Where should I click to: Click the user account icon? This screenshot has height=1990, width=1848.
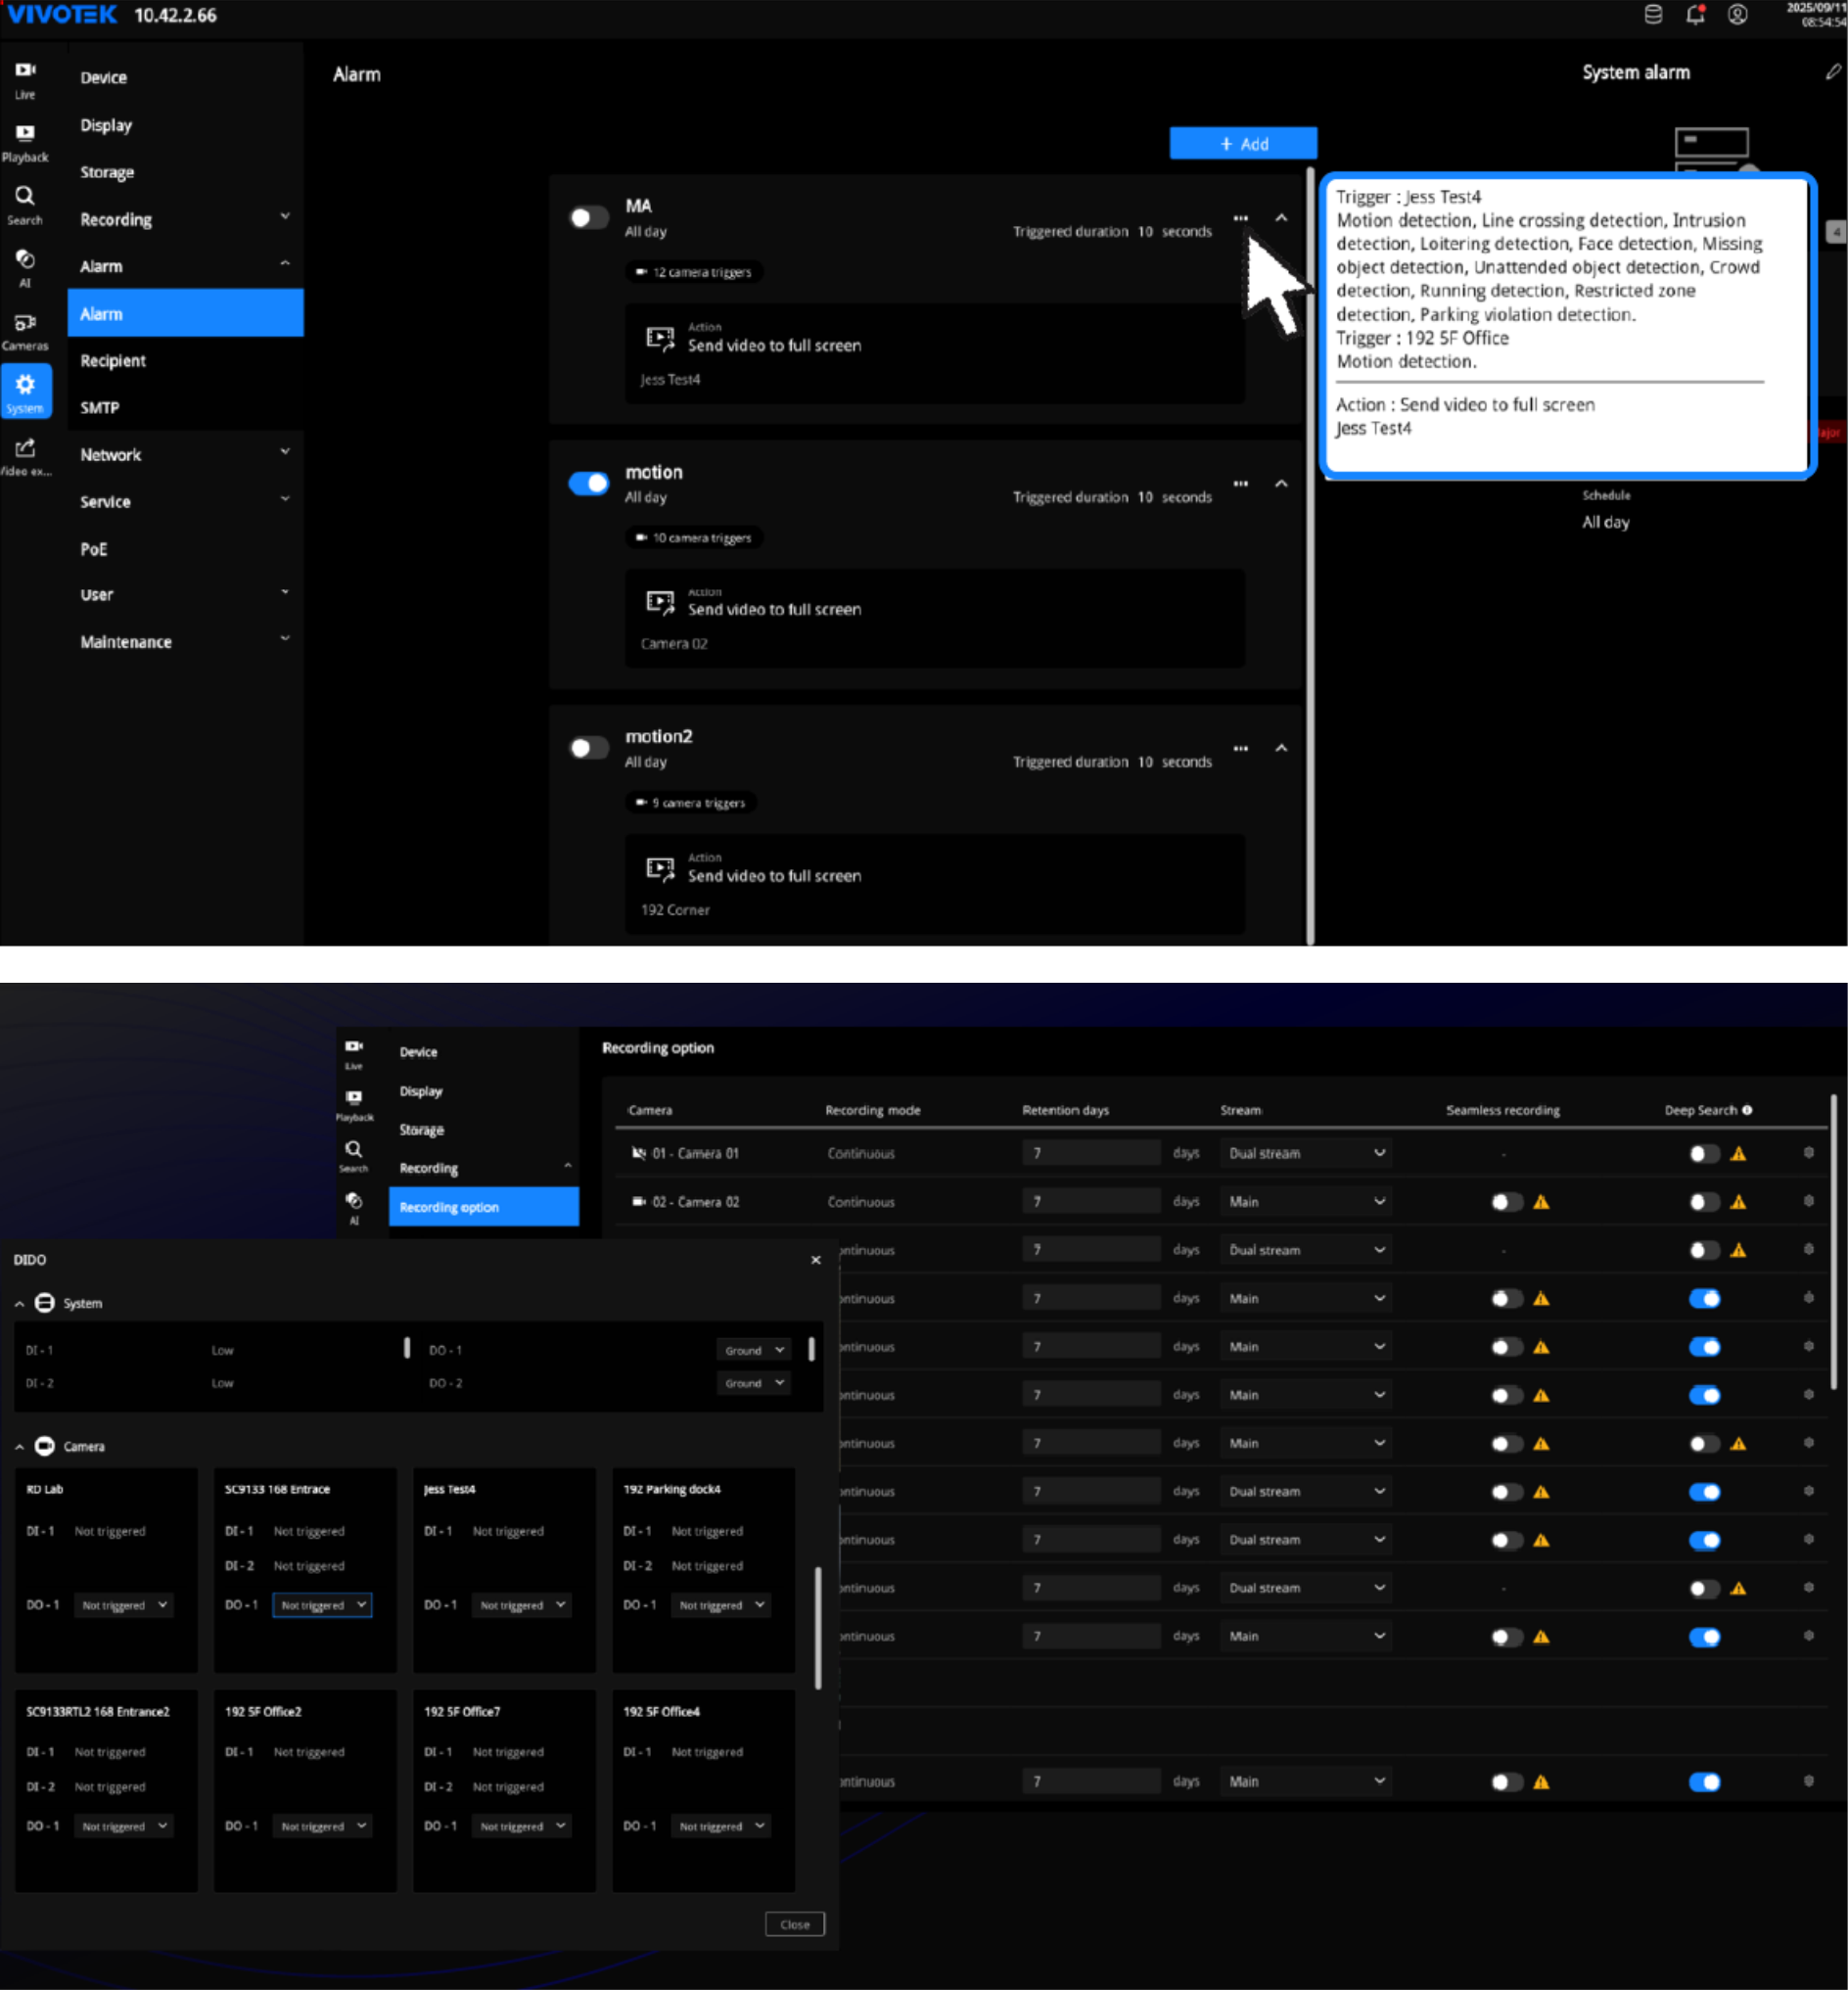coord(1738,15)
